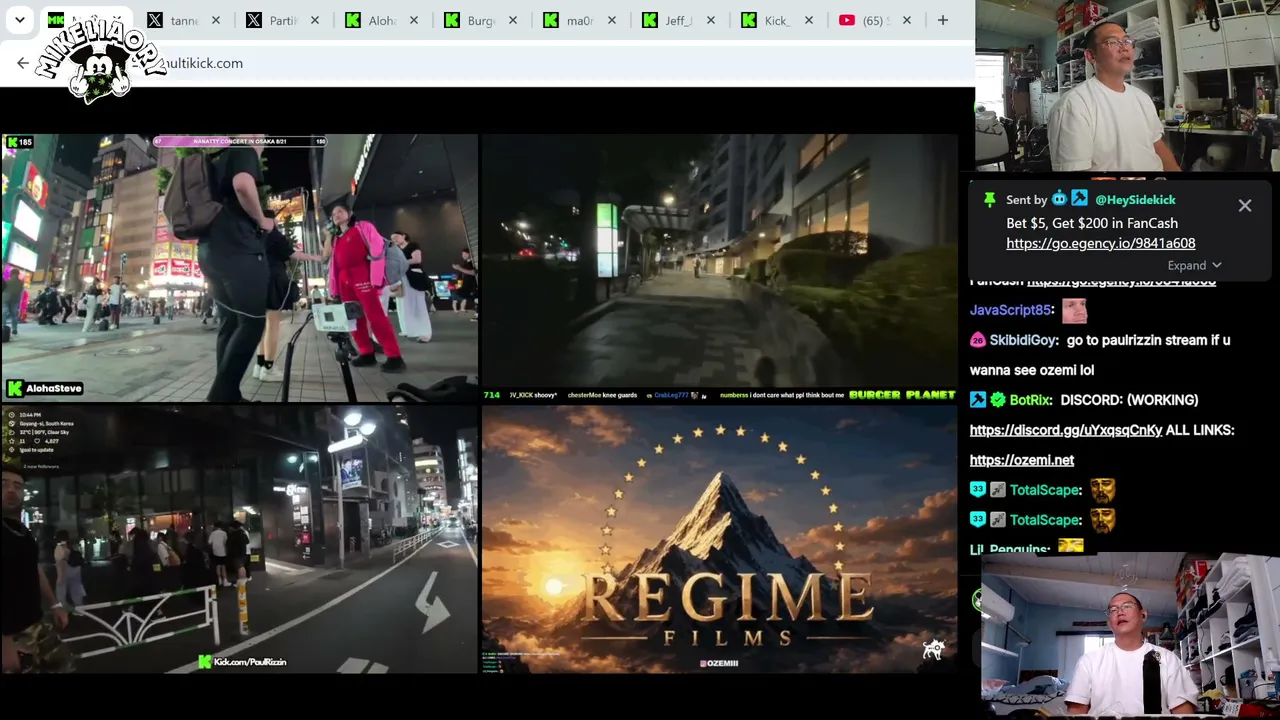This screenshot has width=1280, height=720.
Task: Close the 'Parti' X tab
Action: coord(314,20)
